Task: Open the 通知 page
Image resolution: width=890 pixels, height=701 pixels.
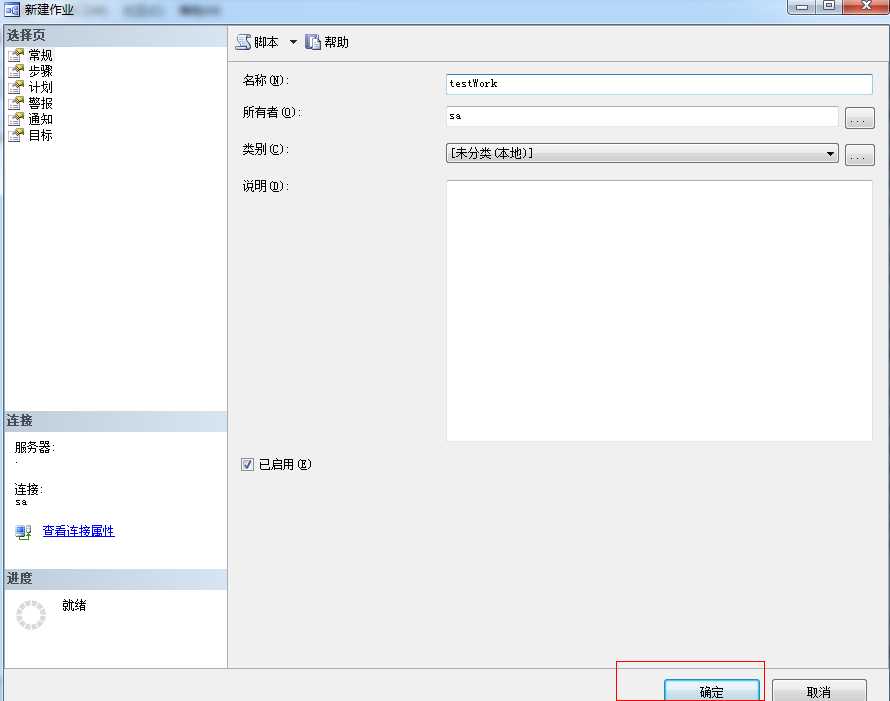Action: click(40, 119)
